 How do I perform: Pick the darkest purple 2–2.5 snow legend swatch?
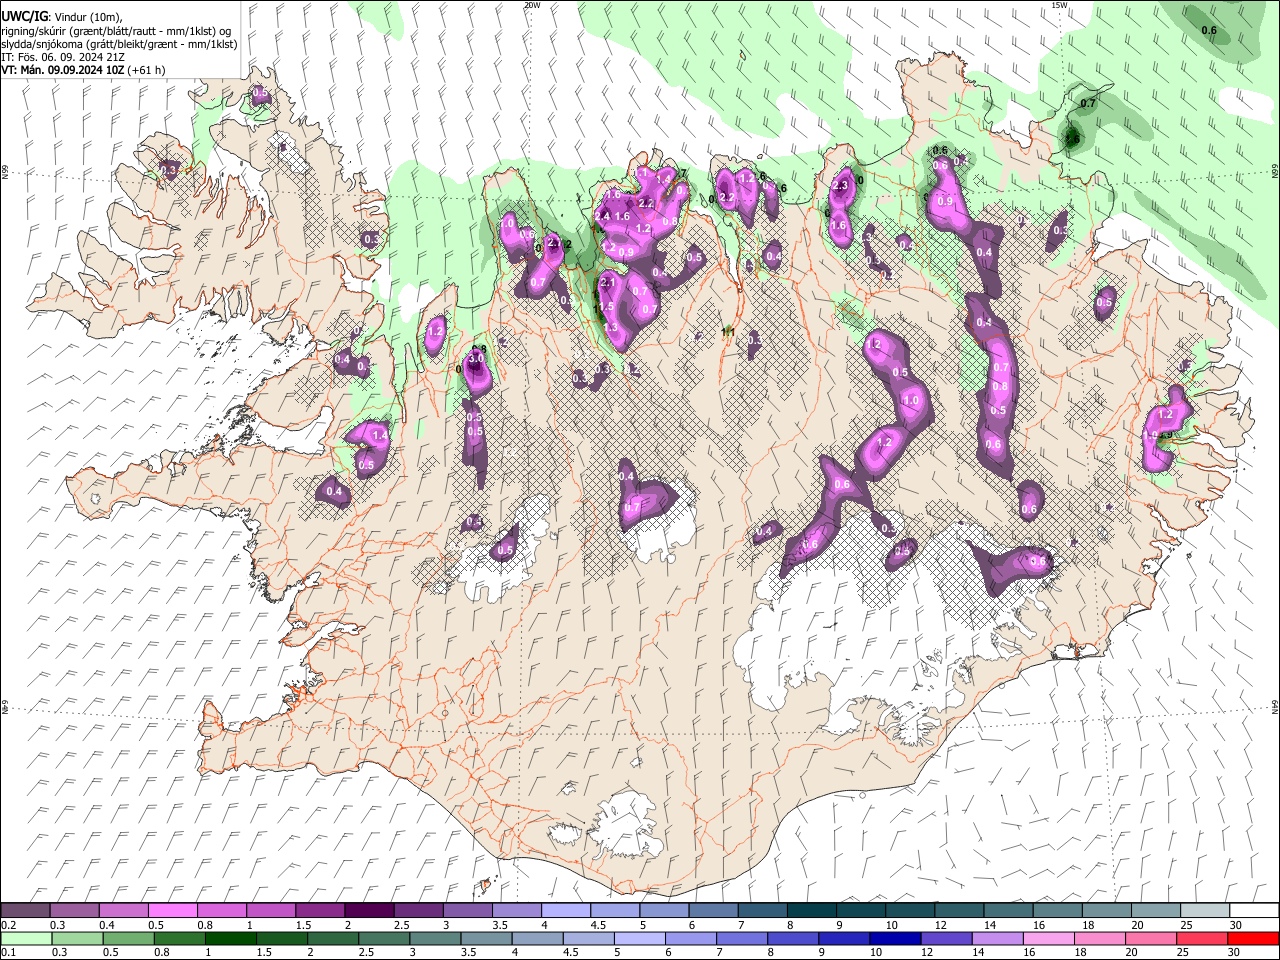click(369, 910)
